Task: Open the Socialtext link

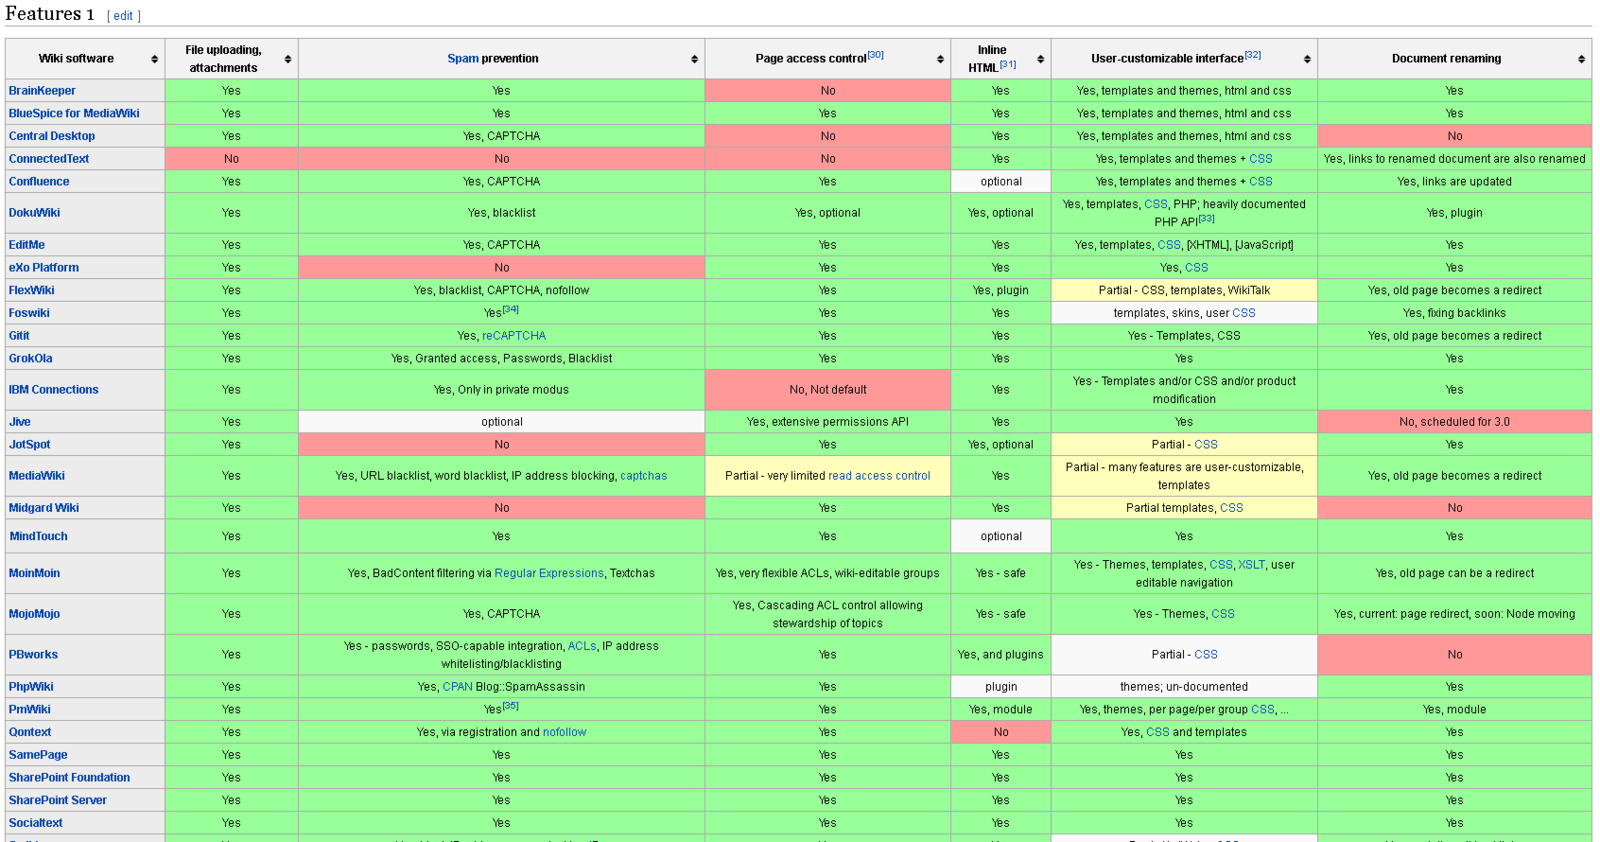Action: [36, 823]
